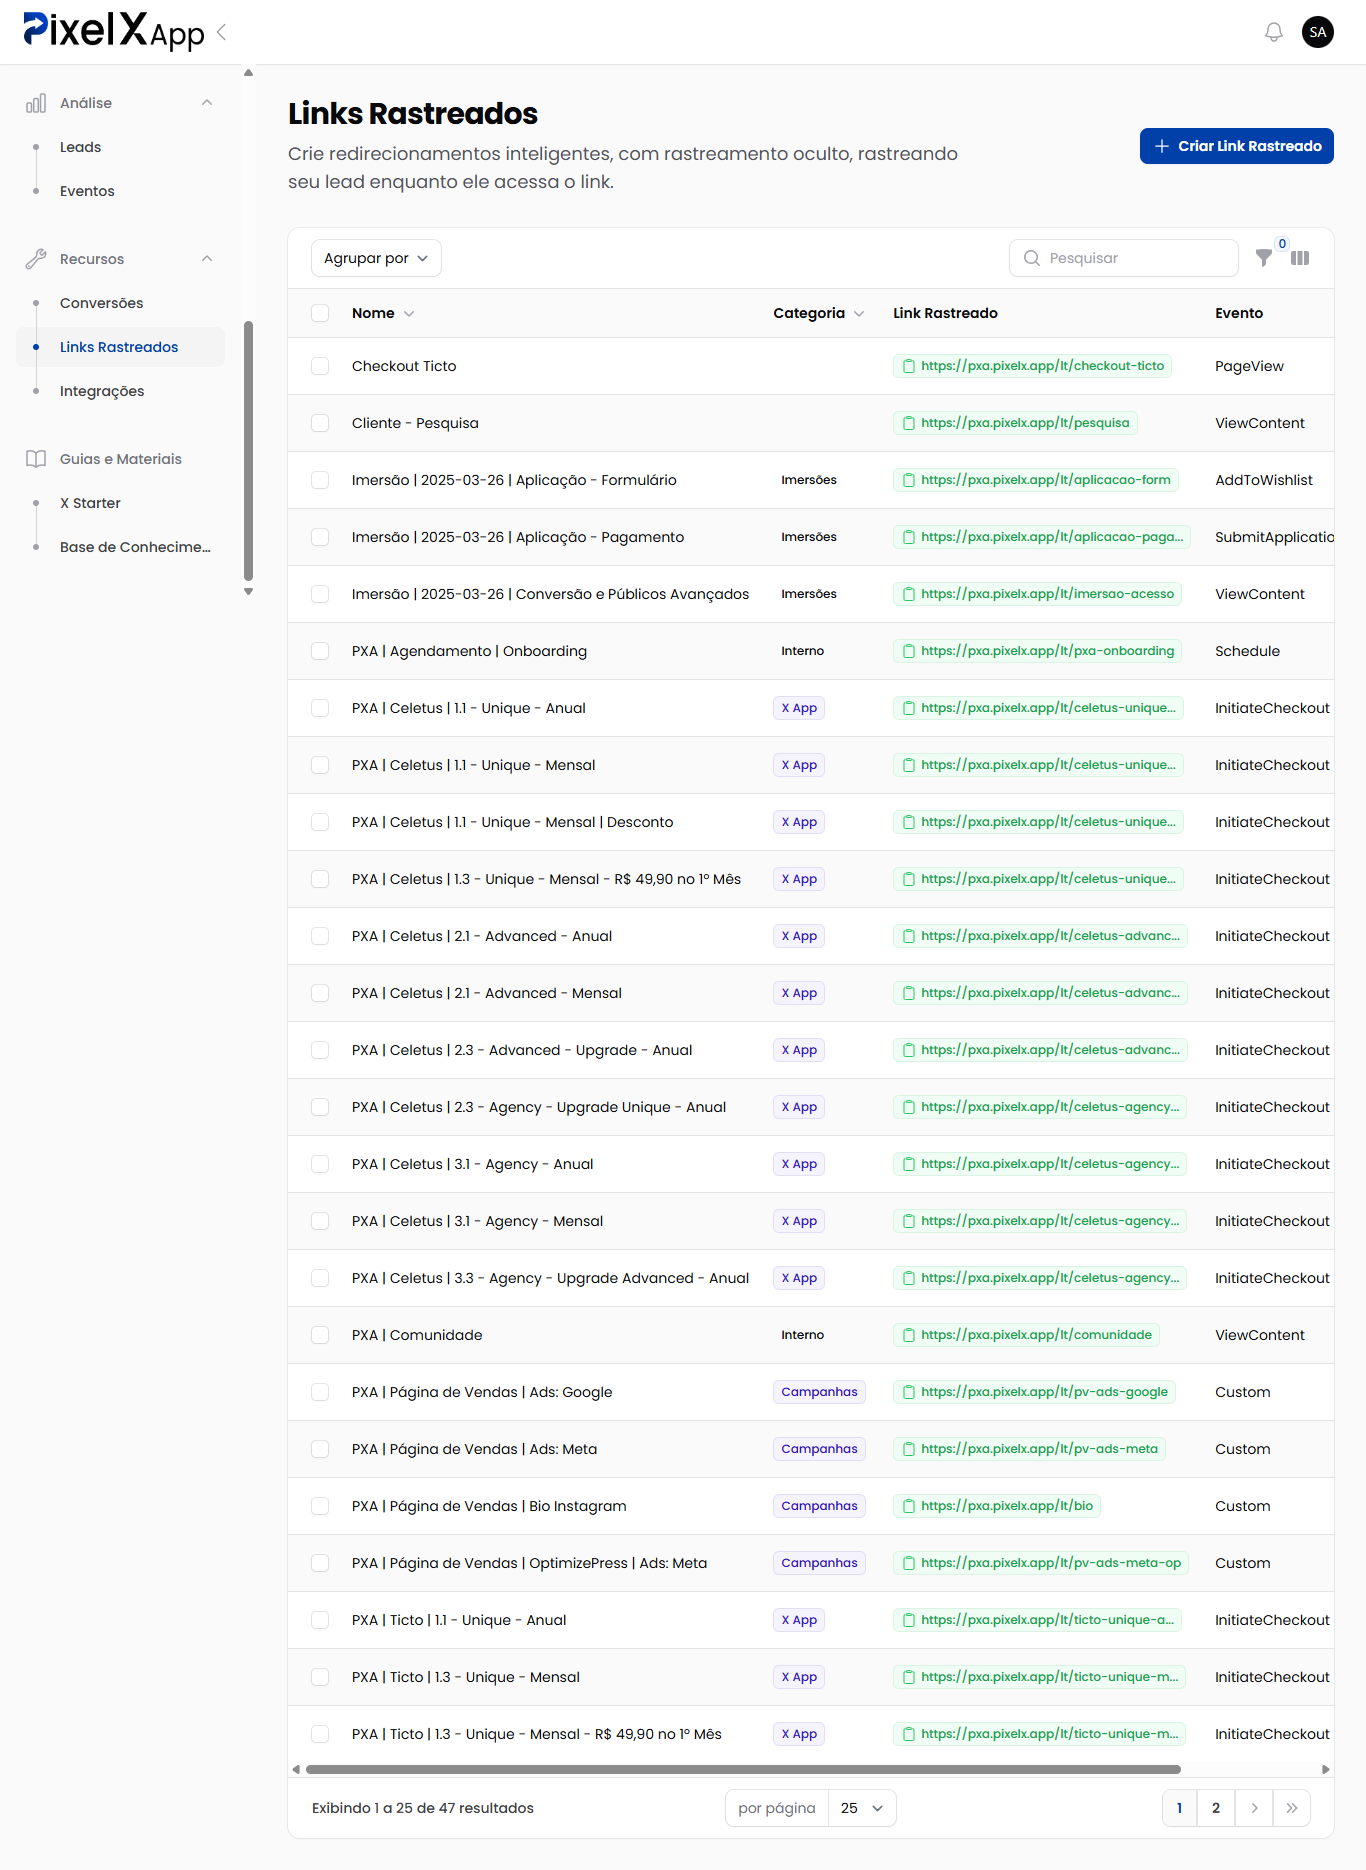Go to next page arrow
The image size is (1366, 1870).
[x=1254, y=1808]
